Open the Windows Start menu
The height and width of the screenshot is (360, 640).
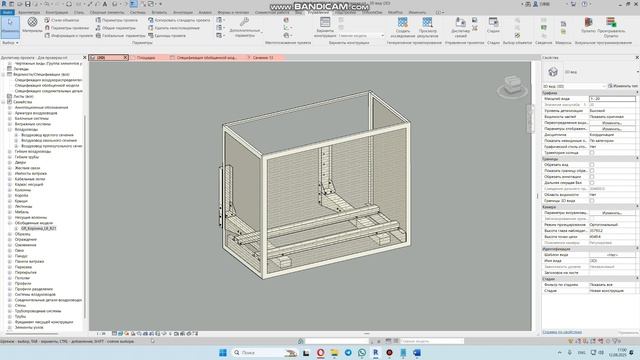(x=223, y=352)
